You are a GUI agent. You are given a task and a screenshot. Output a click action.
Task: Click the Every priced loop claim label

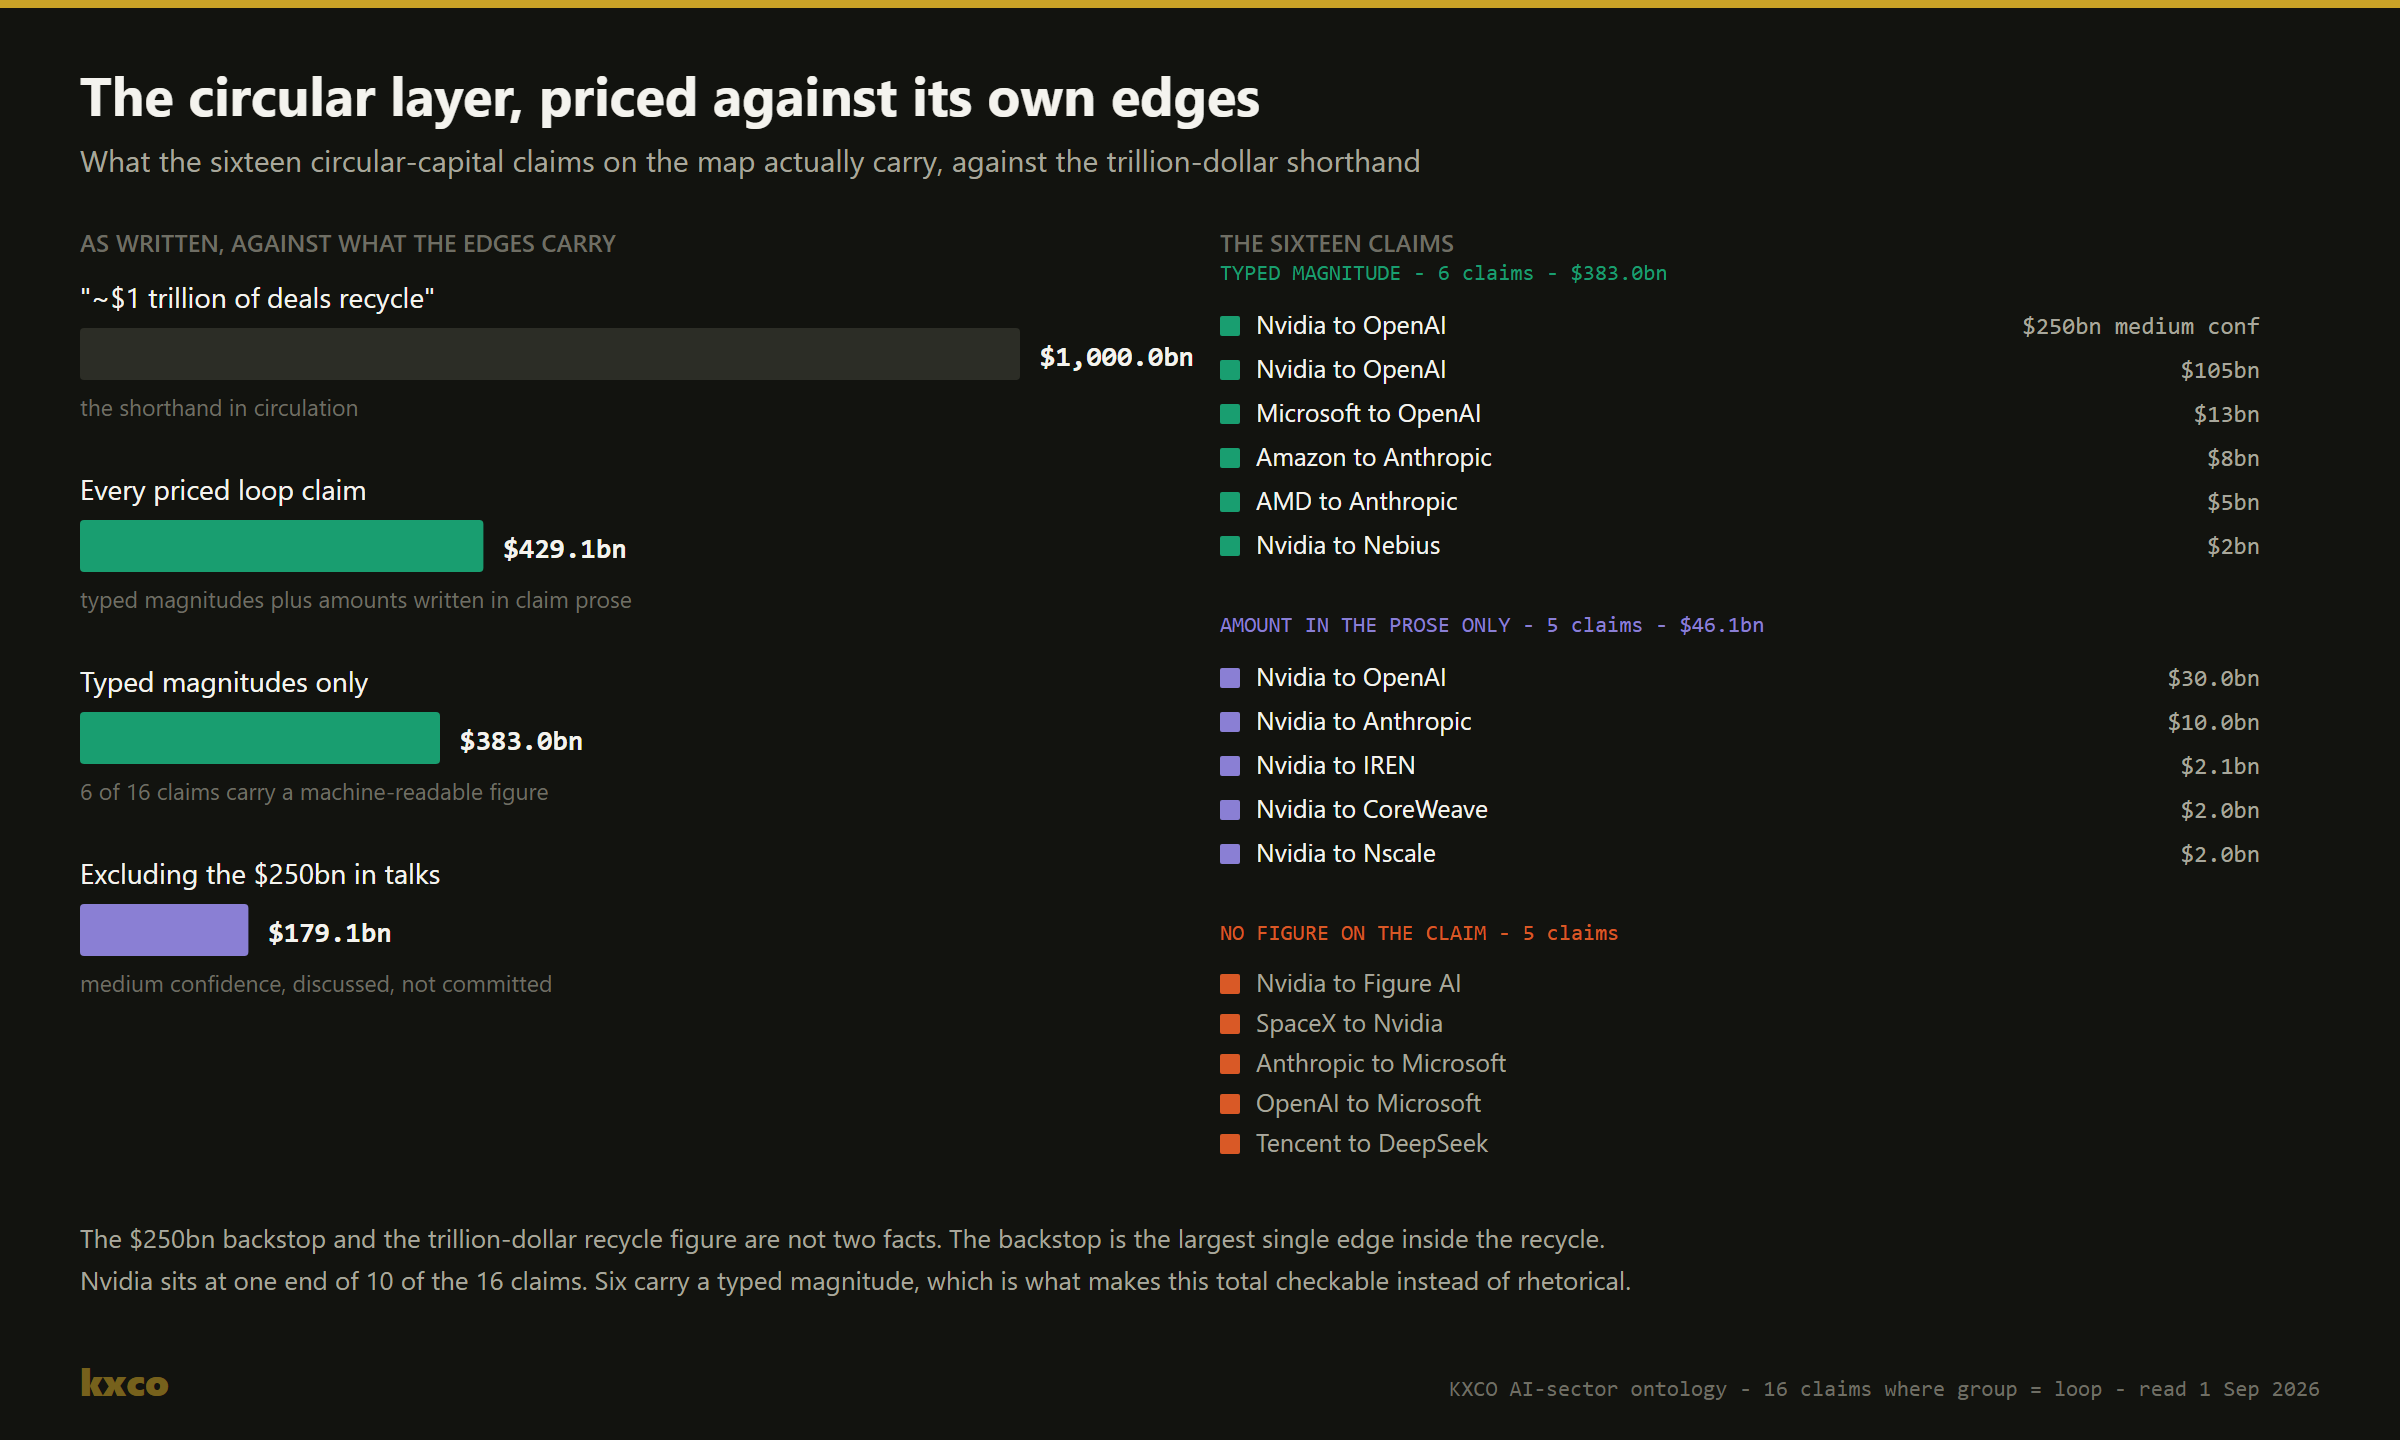pyautogui.click(x=223, y=491)
